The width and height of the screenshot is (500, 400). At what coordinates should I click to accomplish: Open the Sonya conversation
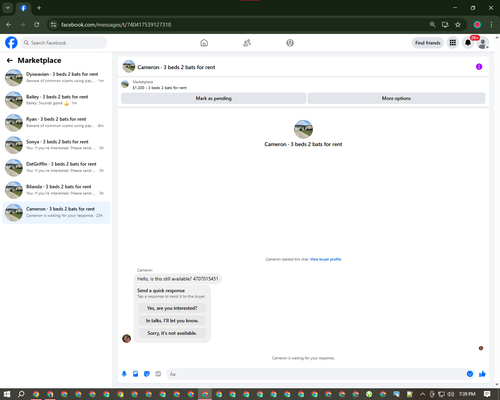point(56,145)
